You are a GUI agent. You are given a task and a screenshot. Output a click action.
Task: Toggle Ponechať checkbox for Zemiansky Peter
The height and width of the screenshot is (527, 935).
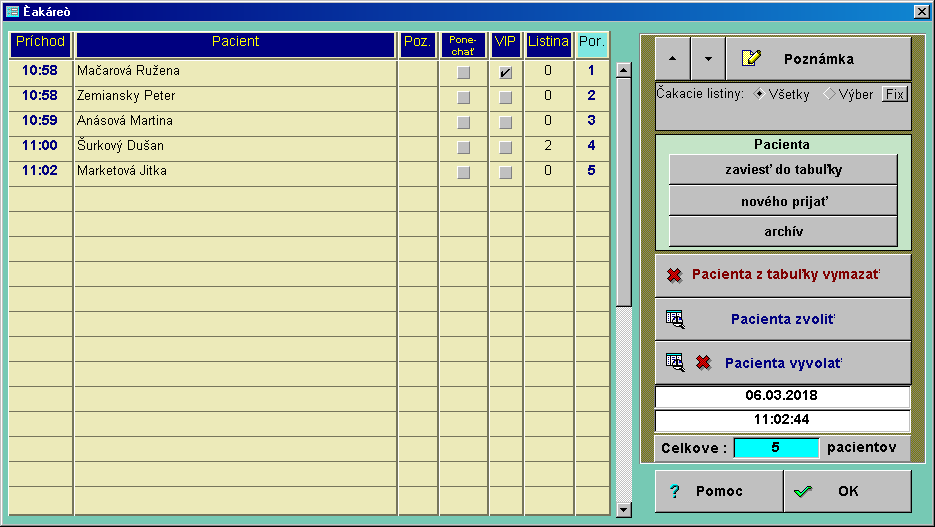tap(463, 98)
